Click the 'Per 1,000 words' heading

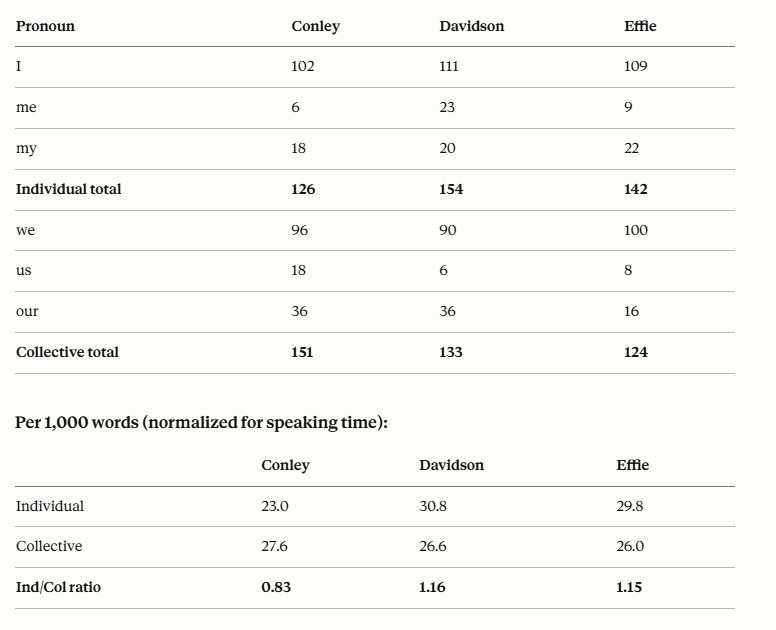[201, 423]
